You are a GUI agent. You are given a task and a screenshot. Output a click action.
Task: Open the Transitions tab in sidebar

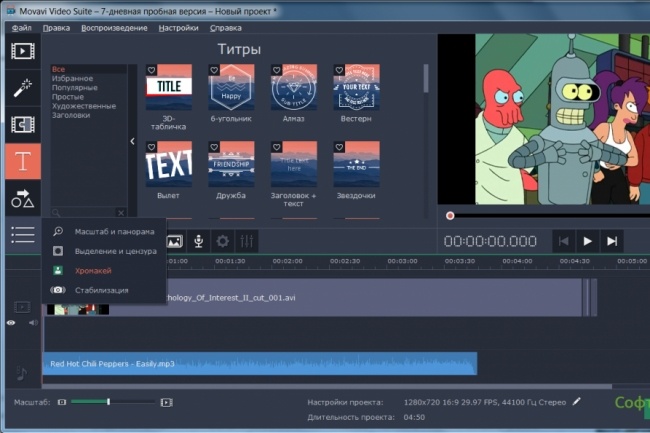23,124
